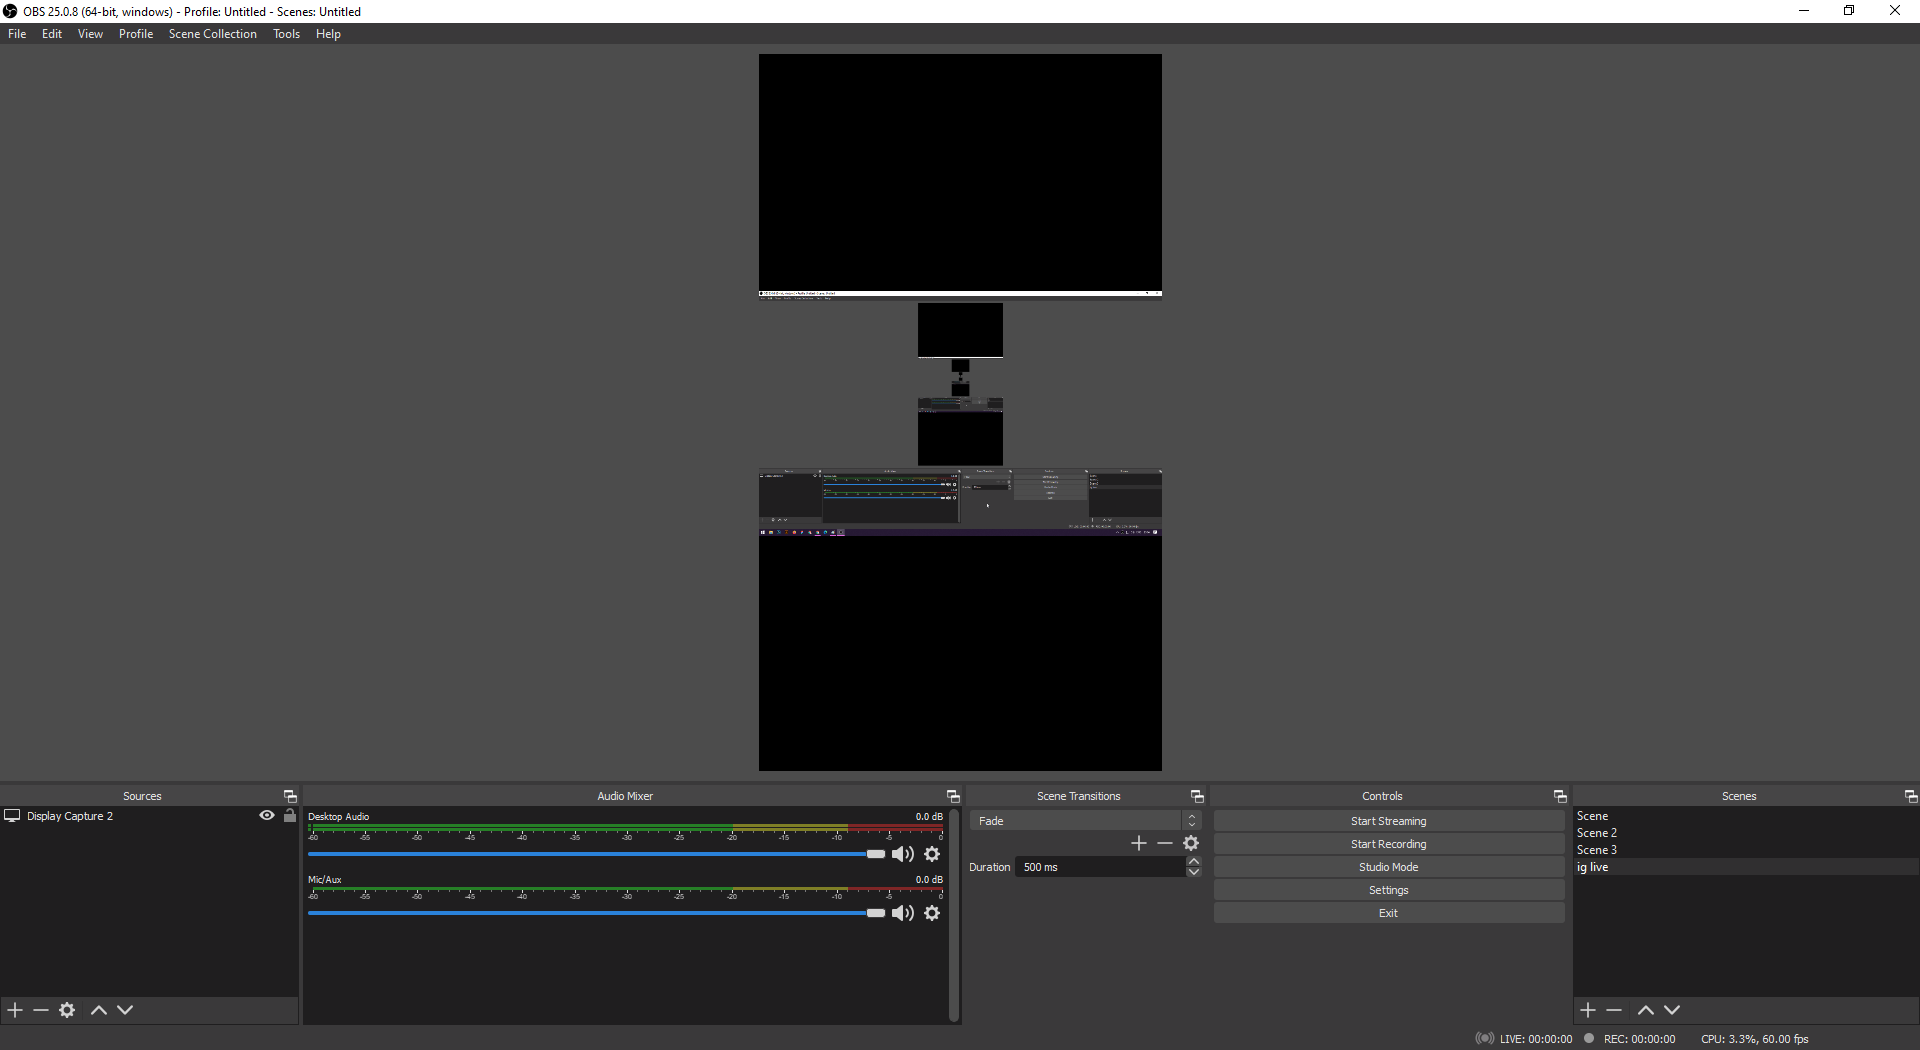Viewport: 1920px width, 1050px height.
Task: Click the Exit button
Action: 1389,913
